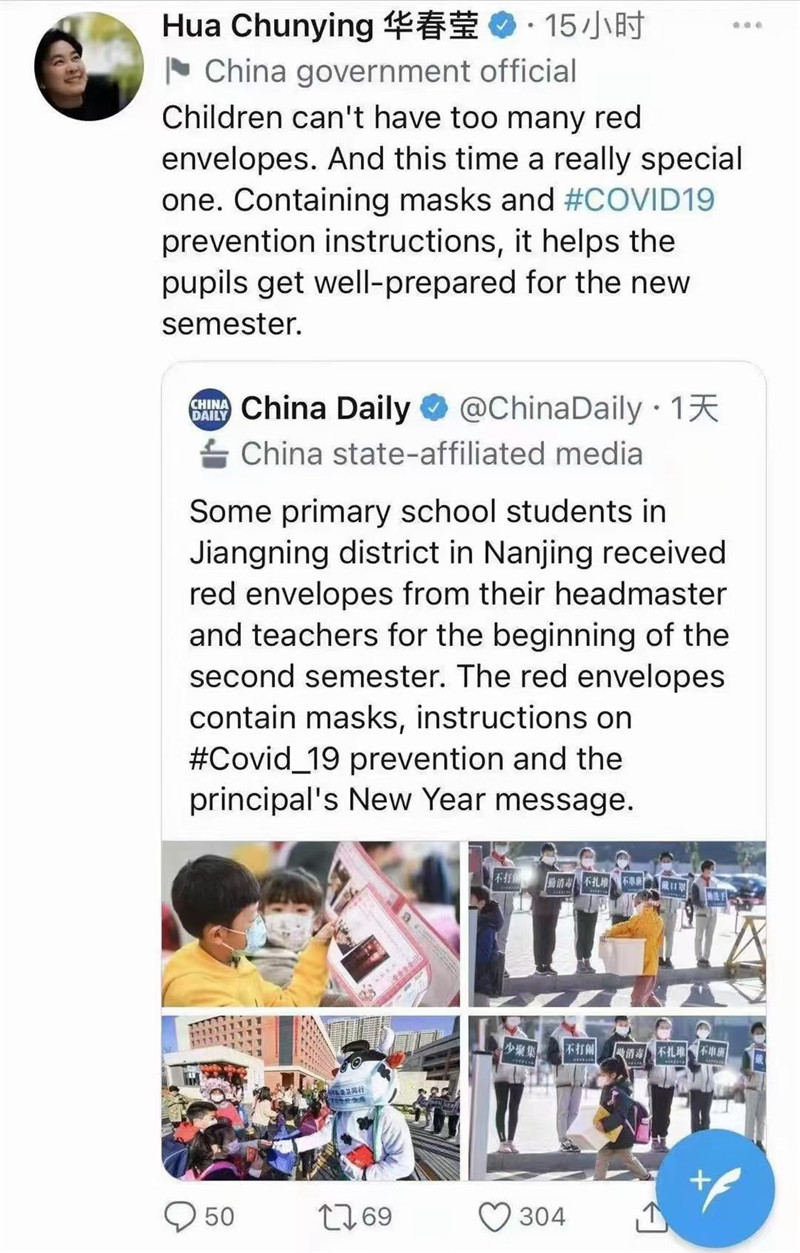Image resolution: width=800 pixels, height=1253 pixels.
Task: Open the three-dot more options menu
Action: 747,27
